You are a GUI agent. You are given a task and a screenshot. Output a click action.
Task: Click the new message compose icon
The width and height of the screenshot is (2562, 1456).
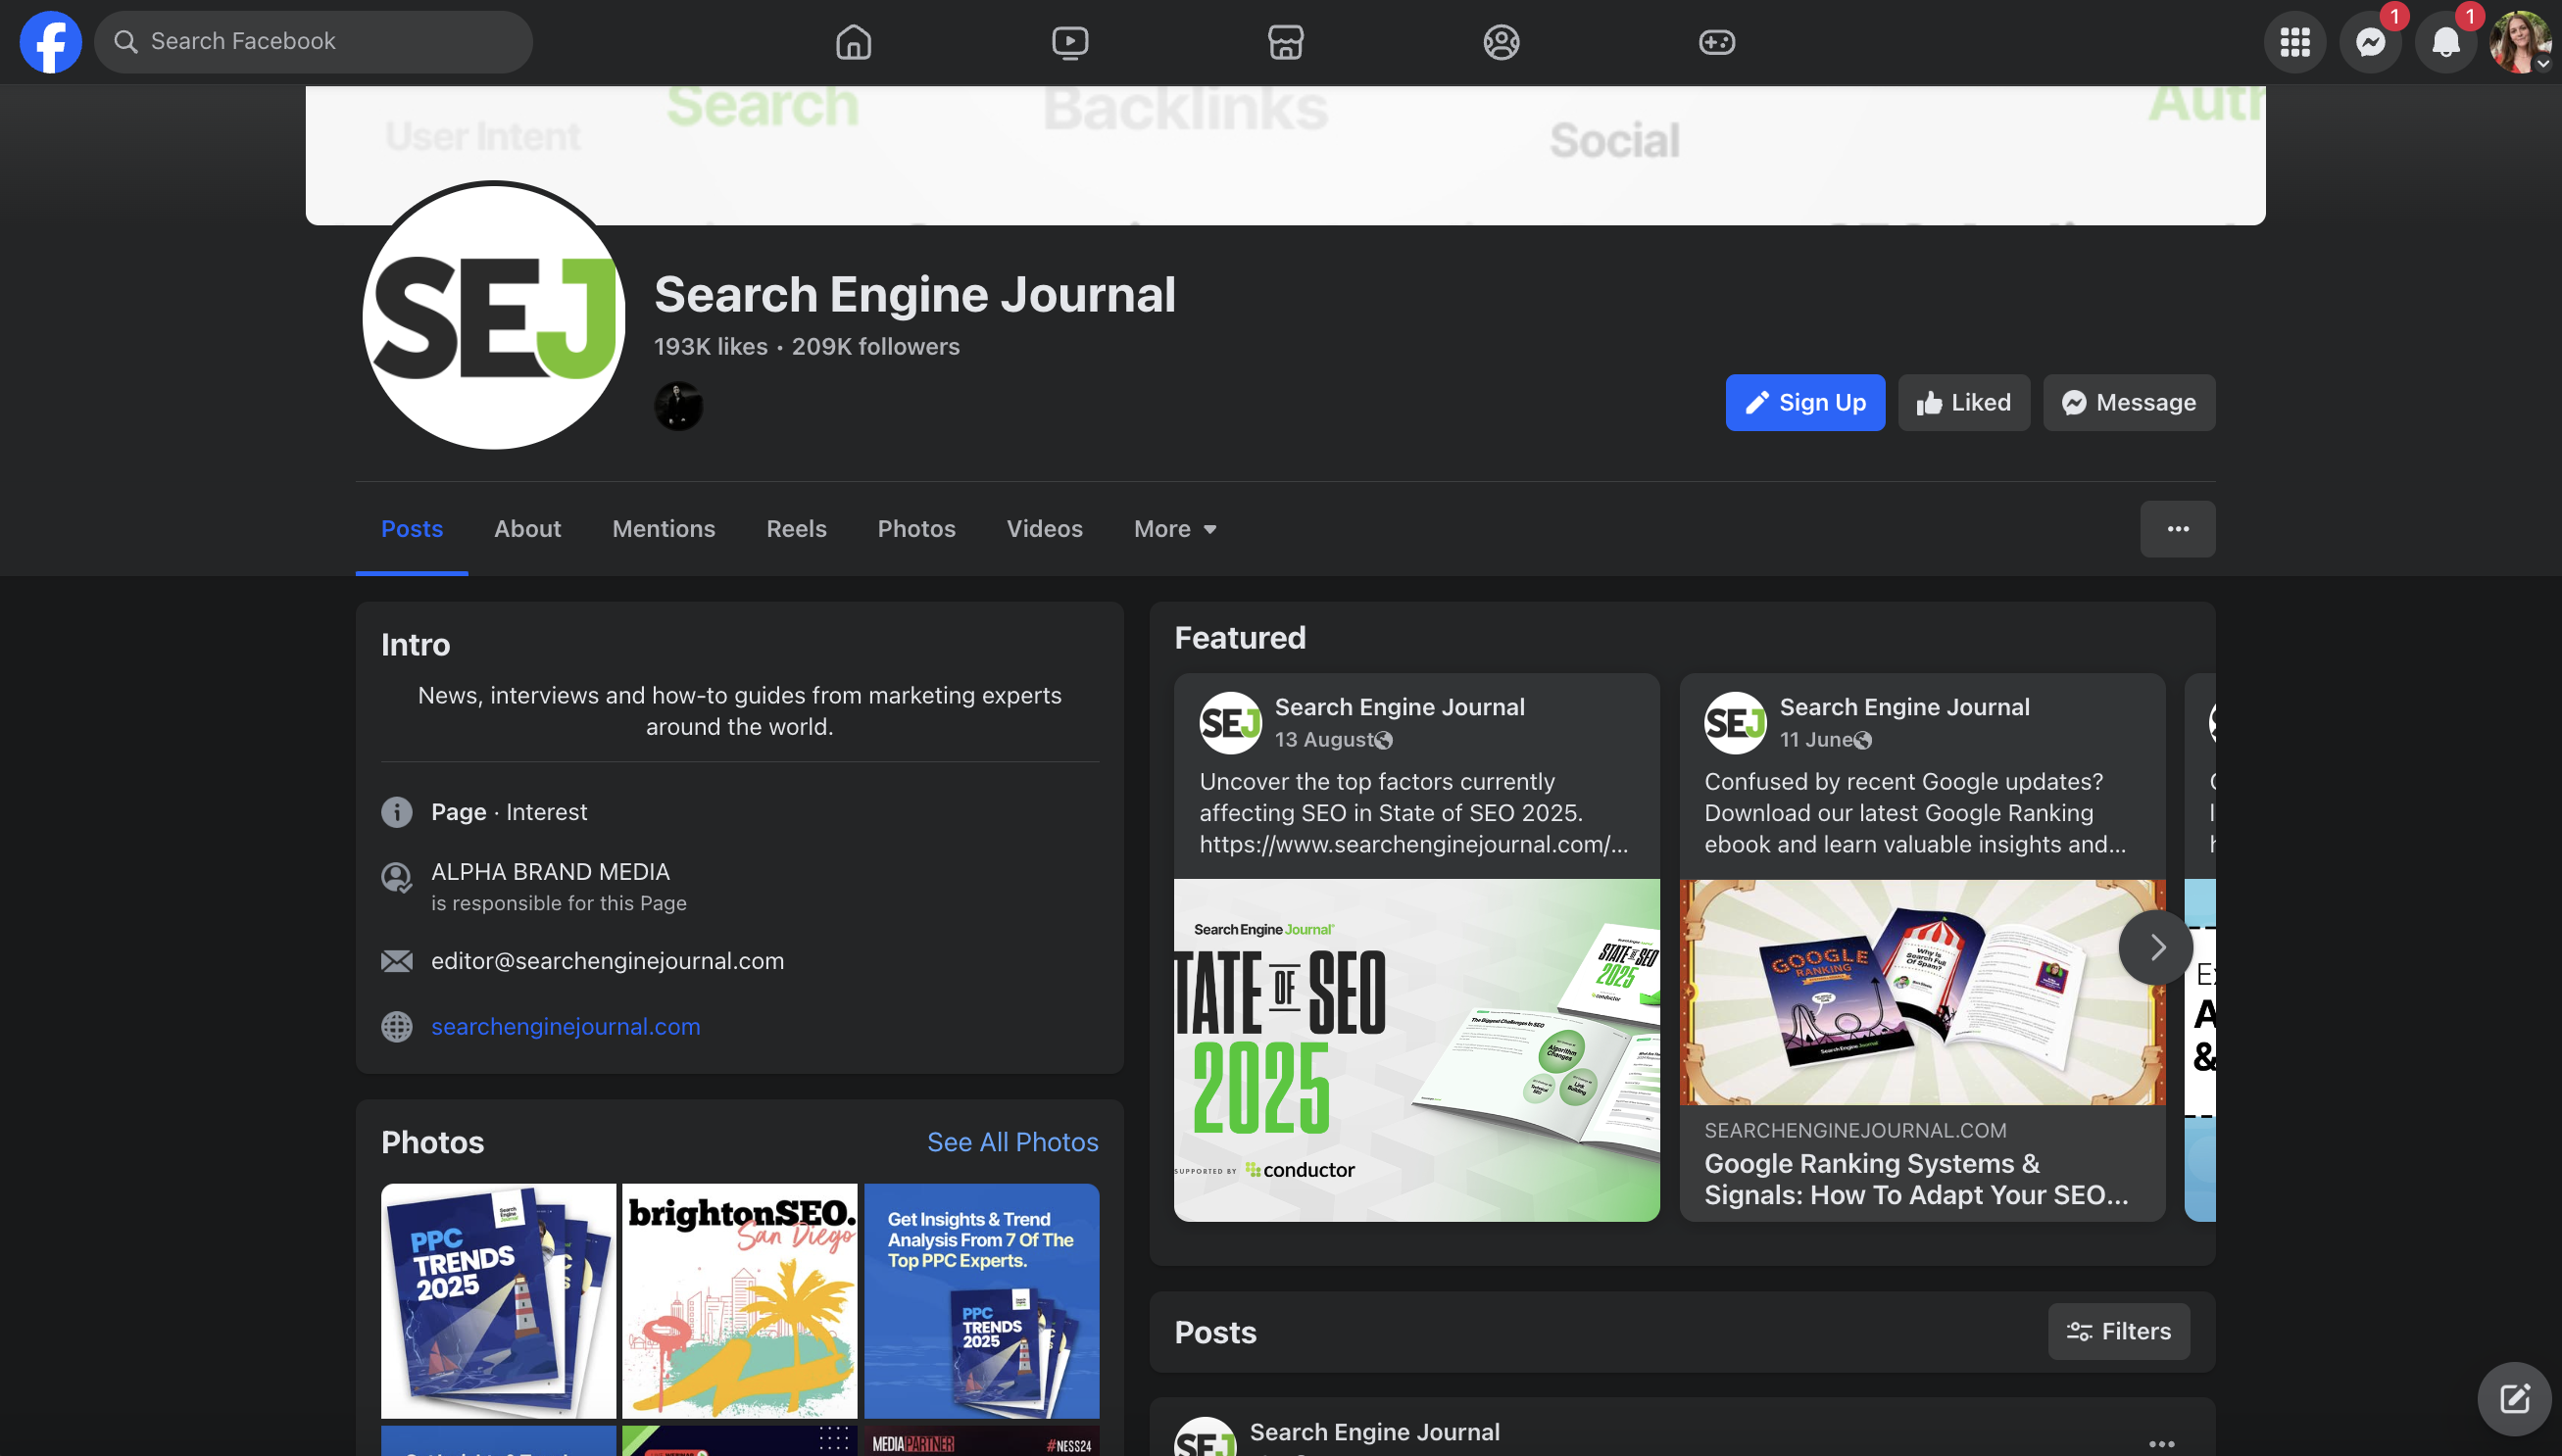[2513, 1398]
